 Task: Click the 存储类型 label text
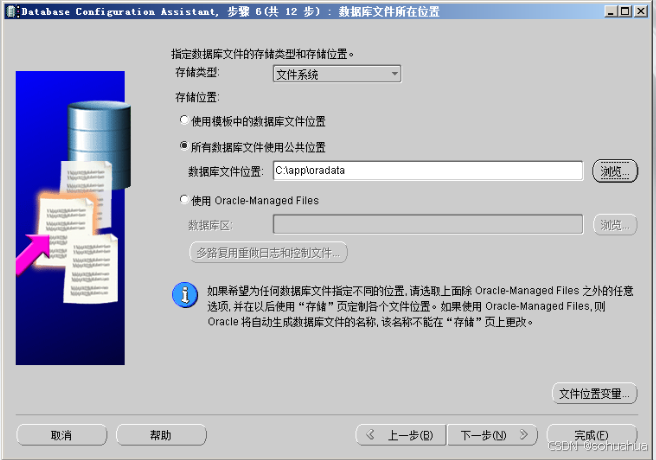(x=197, y=72)
